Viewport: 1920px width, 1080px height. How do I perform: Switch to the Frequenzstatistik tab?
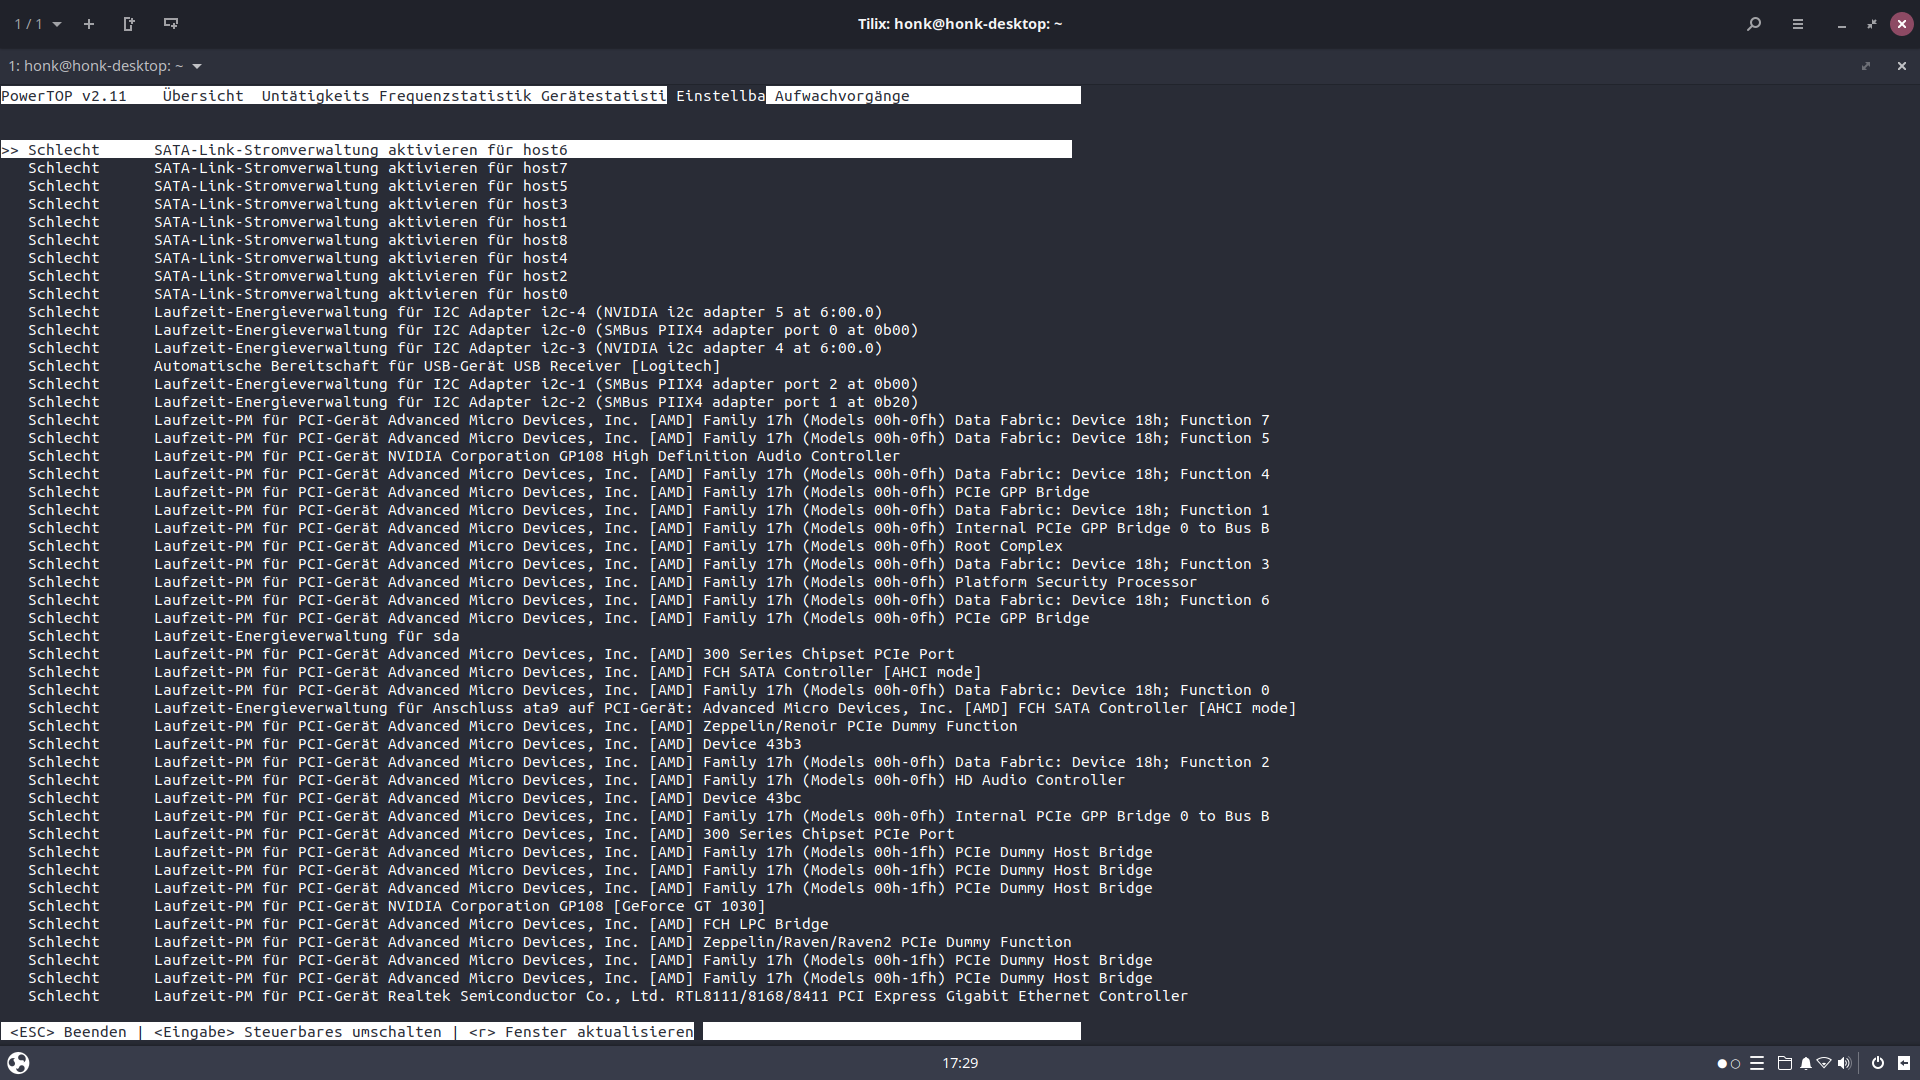pyautogui.click(x=455, y=96)
